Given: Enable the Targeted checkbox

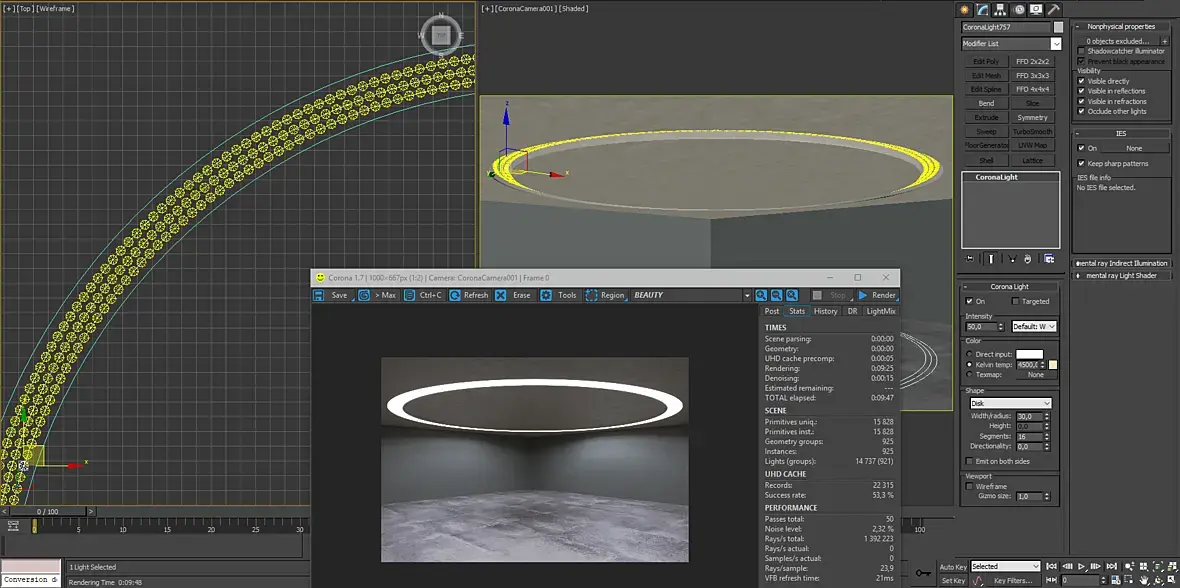Looking at the screenshot, I should (x=1016, y=301).
